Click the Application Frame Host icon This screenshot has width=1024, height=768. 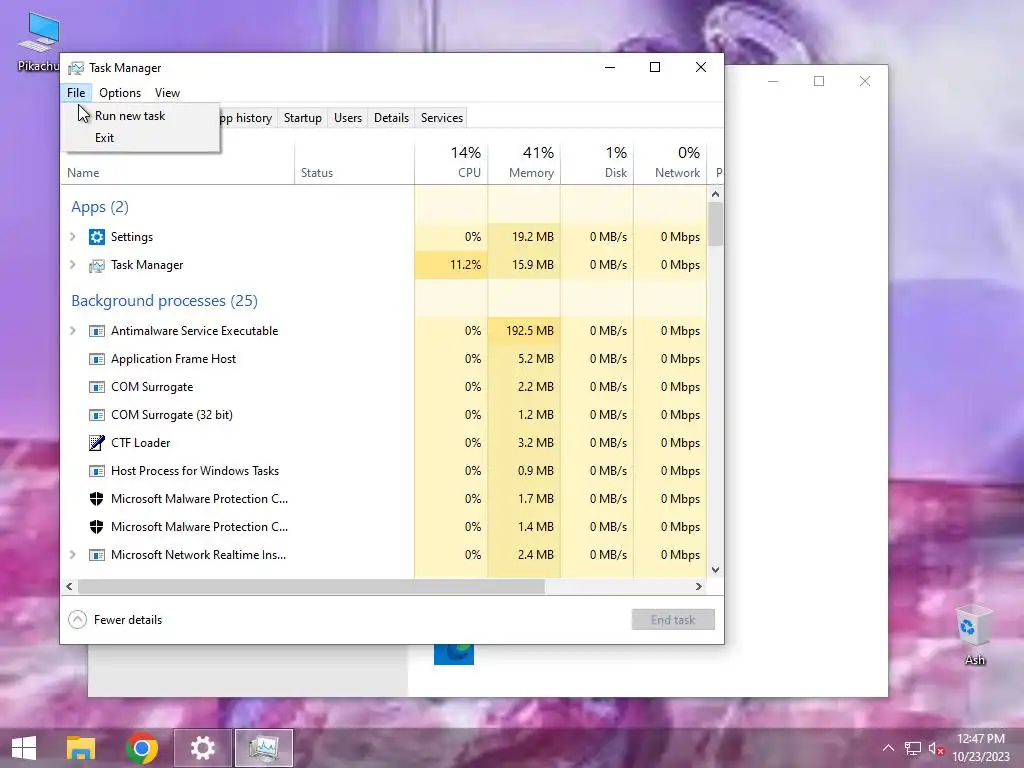coord(97,359)
